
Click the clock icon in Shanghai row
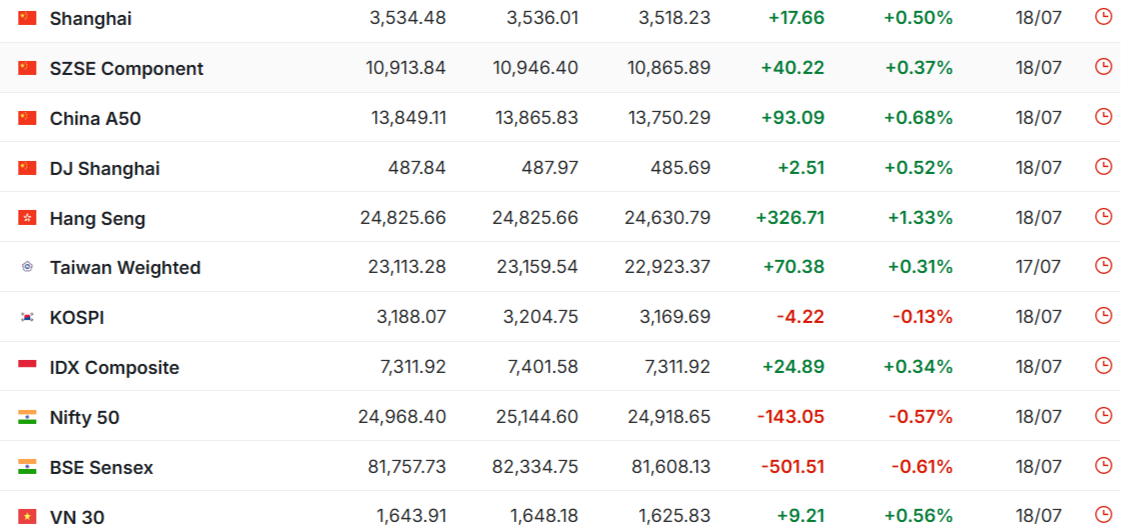[1103, 16]
